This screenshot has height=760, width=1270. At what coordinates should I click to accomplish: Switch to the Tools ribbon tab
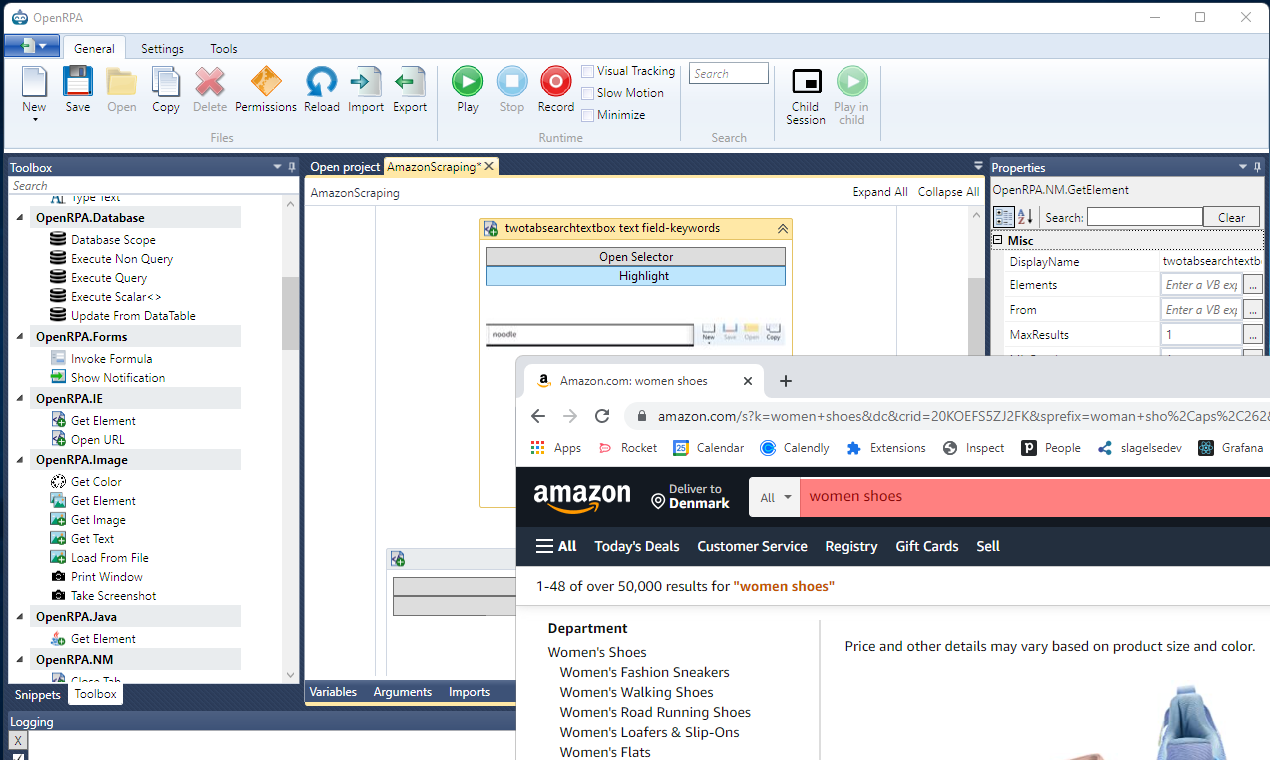coord(224,49)
